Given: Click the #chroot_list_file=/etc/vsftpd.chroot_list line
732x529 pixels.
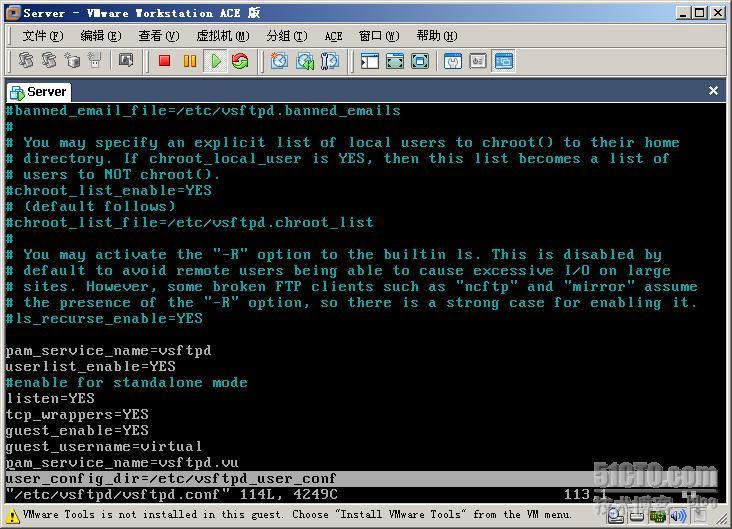Looking at the screenshot, I should [x=190, y=222].
